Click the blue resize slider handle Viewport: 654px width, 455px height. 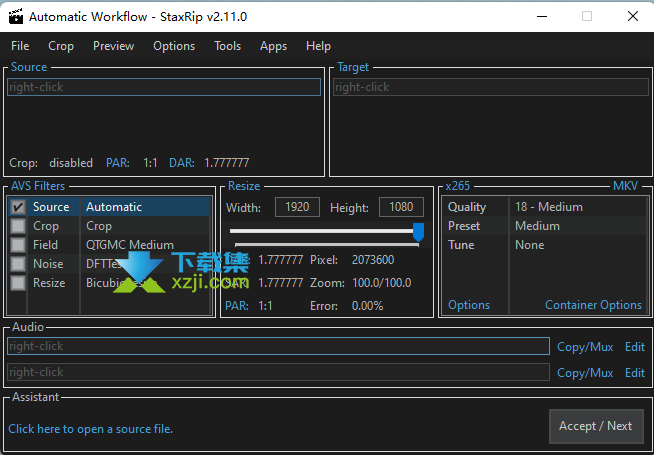click(418, 231)
